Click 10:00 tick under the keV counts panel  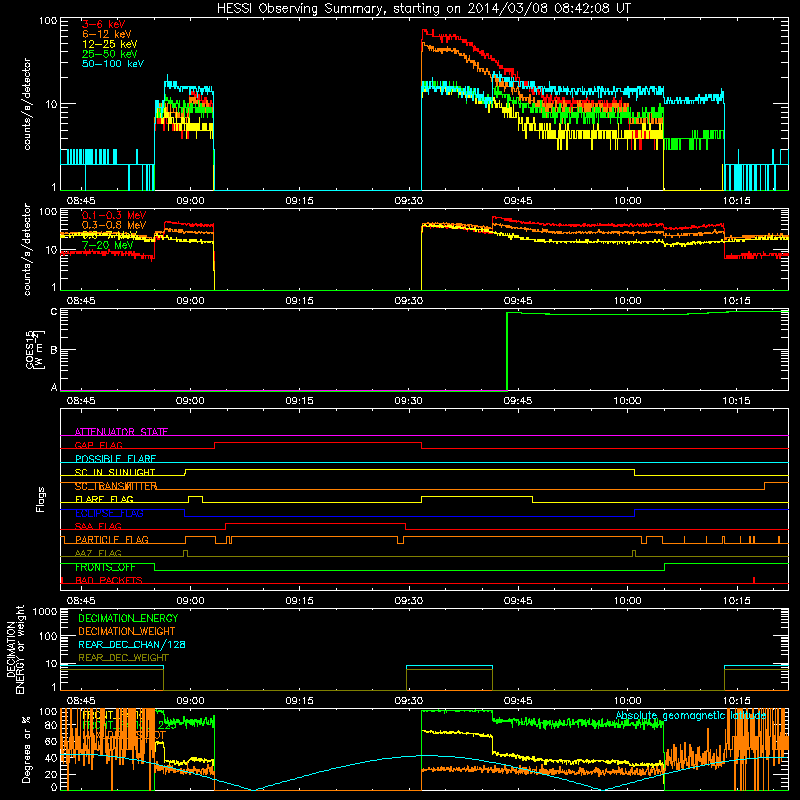627,201
